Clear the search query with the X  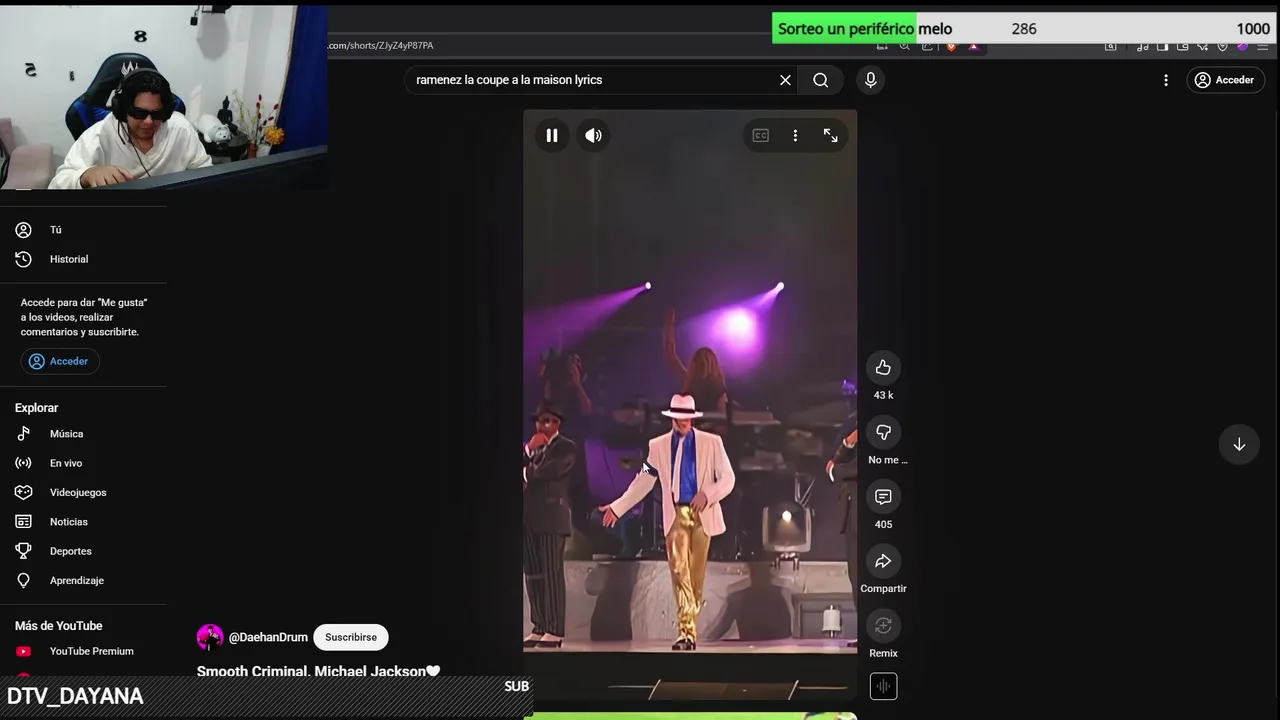[x=785, y=80]
